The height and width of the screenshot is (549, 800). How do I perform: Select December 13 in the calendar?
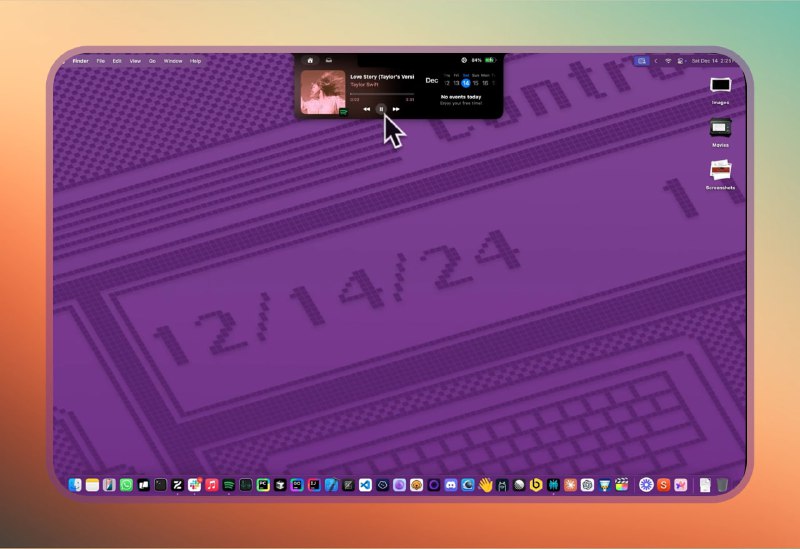[x=456, y=83]
